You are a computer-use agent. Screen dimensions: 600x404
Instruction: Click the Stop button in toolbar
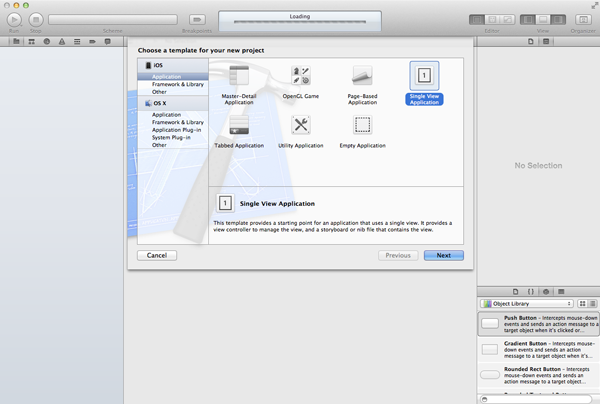[36, 20]
